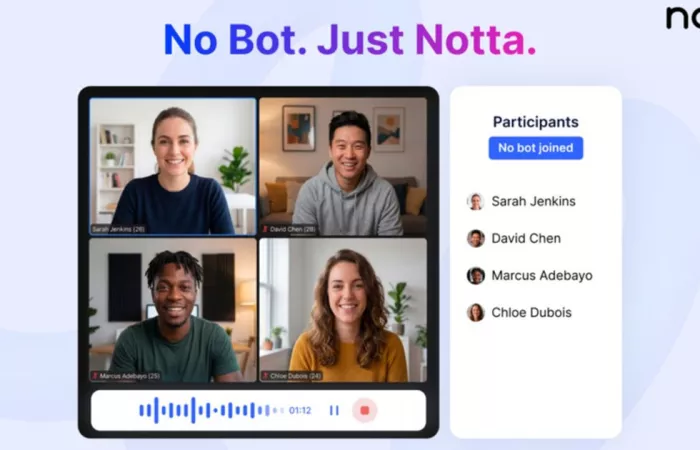Click the 01:12 recording timer
700x450 pixels.
[300, 410]
